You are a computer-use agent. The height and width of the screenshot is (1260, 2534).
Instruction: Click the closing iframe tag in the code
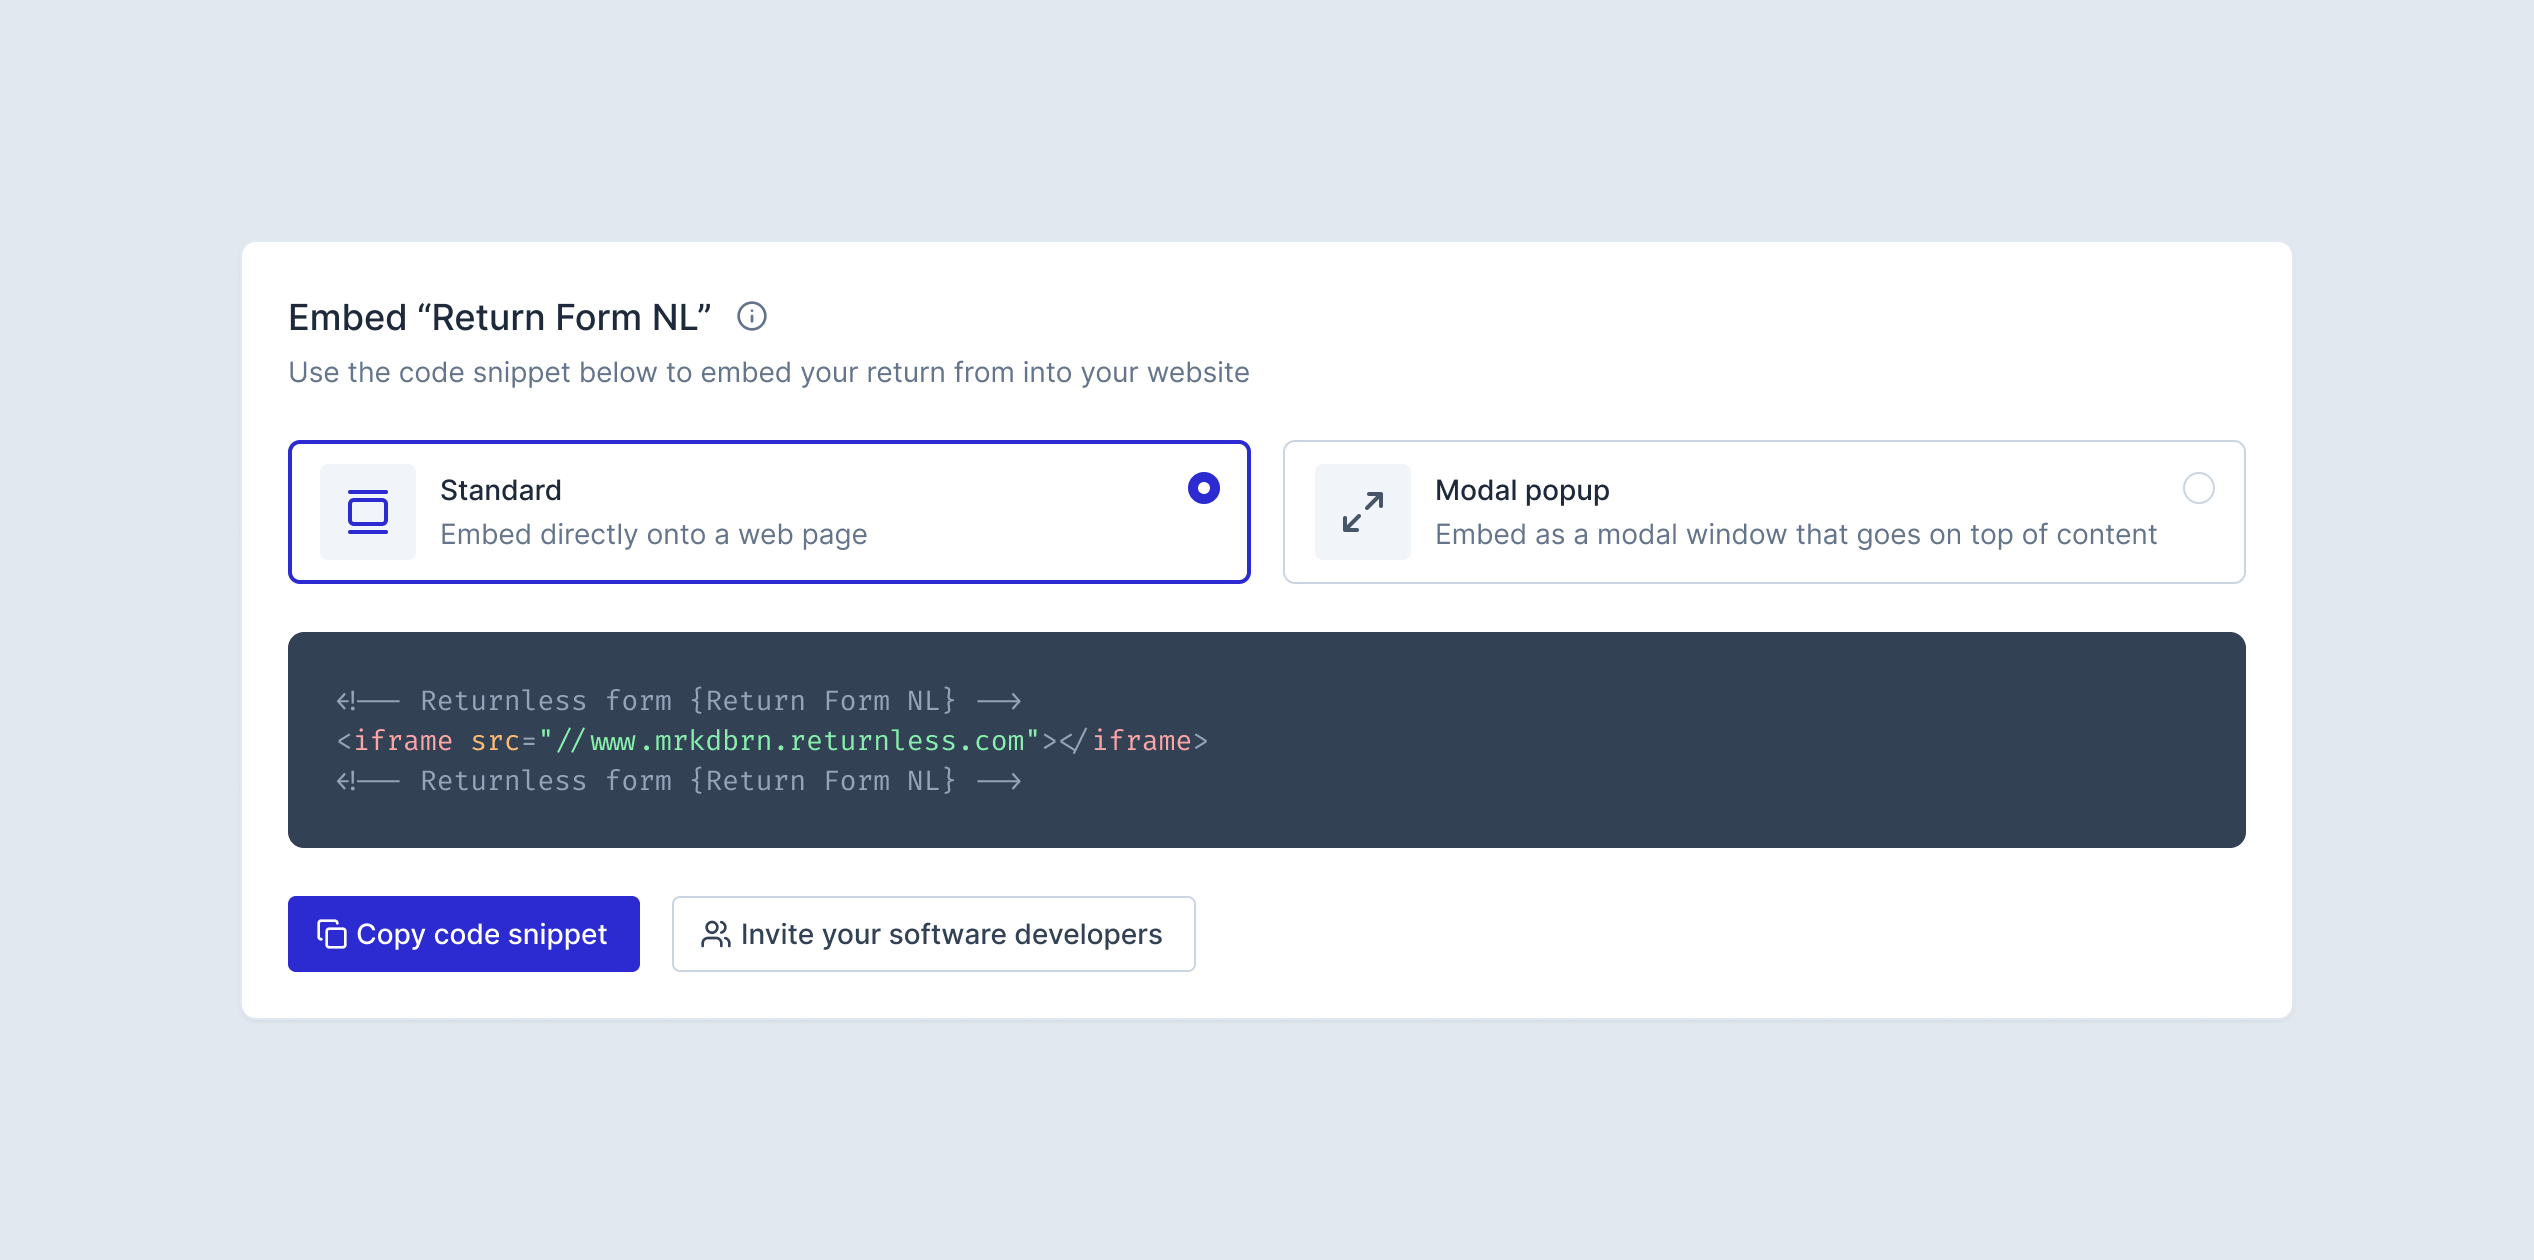[1133, 741]
